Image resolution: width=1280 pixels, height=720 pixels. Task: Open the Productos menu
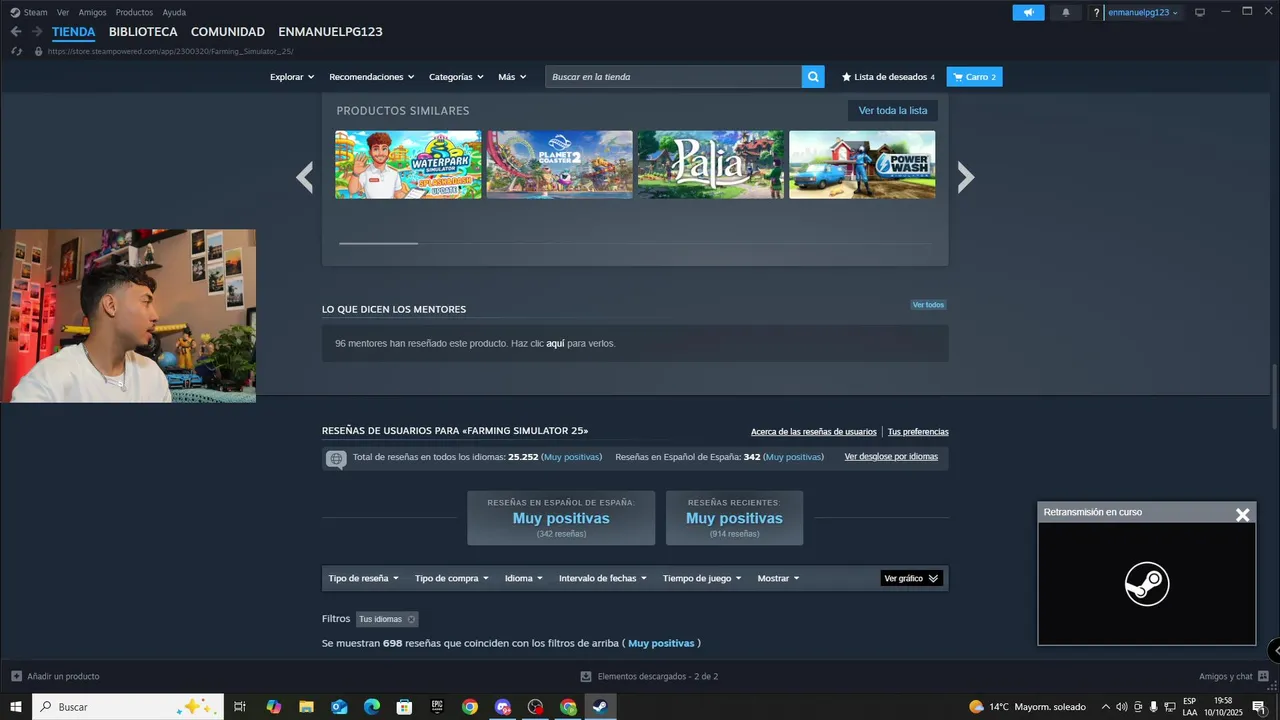134,12
